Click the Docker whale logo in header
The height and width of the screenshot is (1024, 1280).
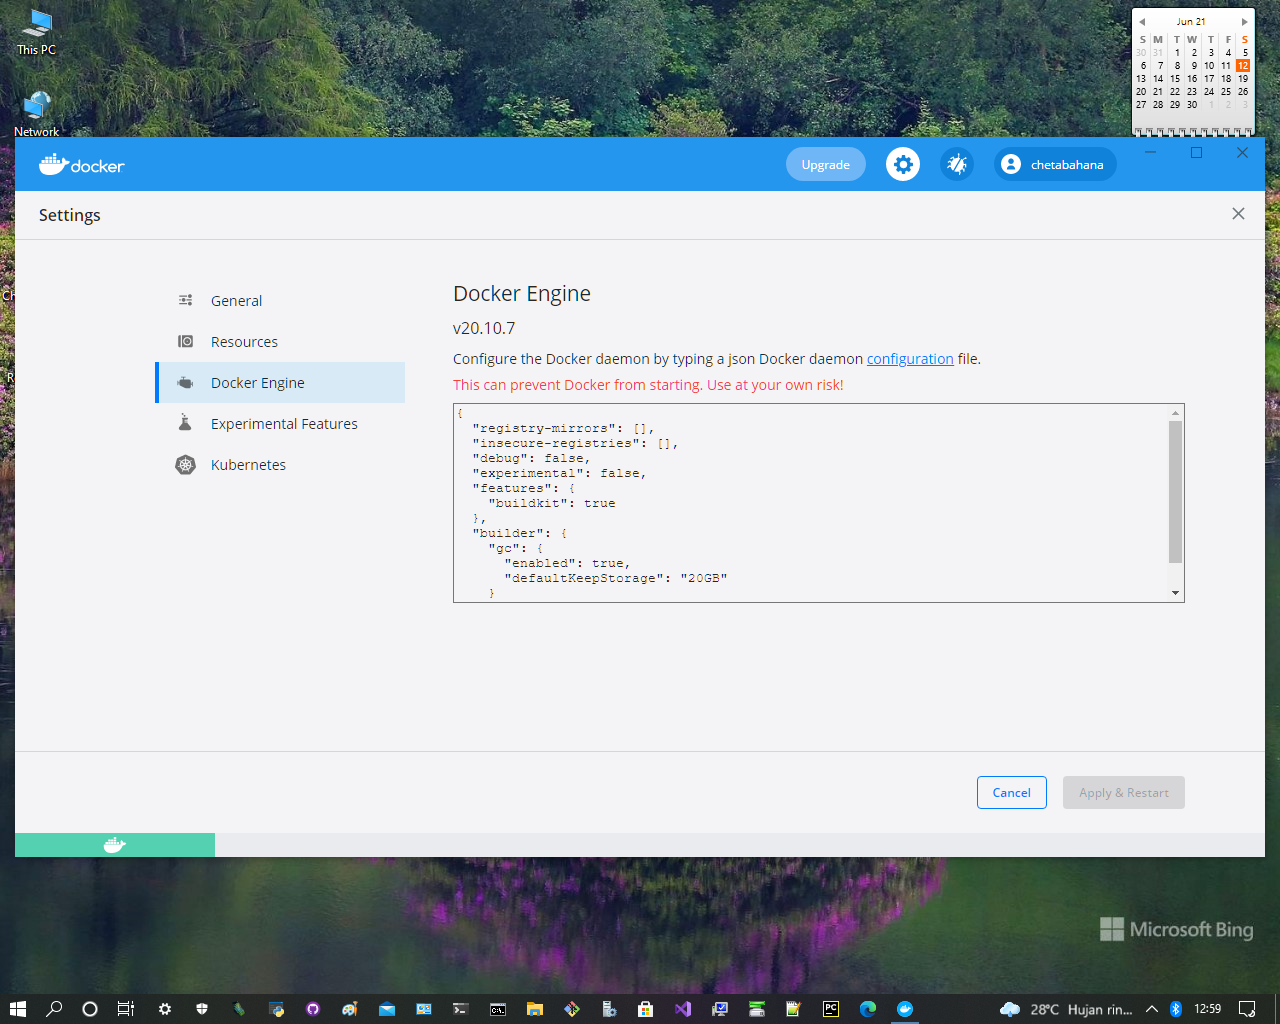82,165
